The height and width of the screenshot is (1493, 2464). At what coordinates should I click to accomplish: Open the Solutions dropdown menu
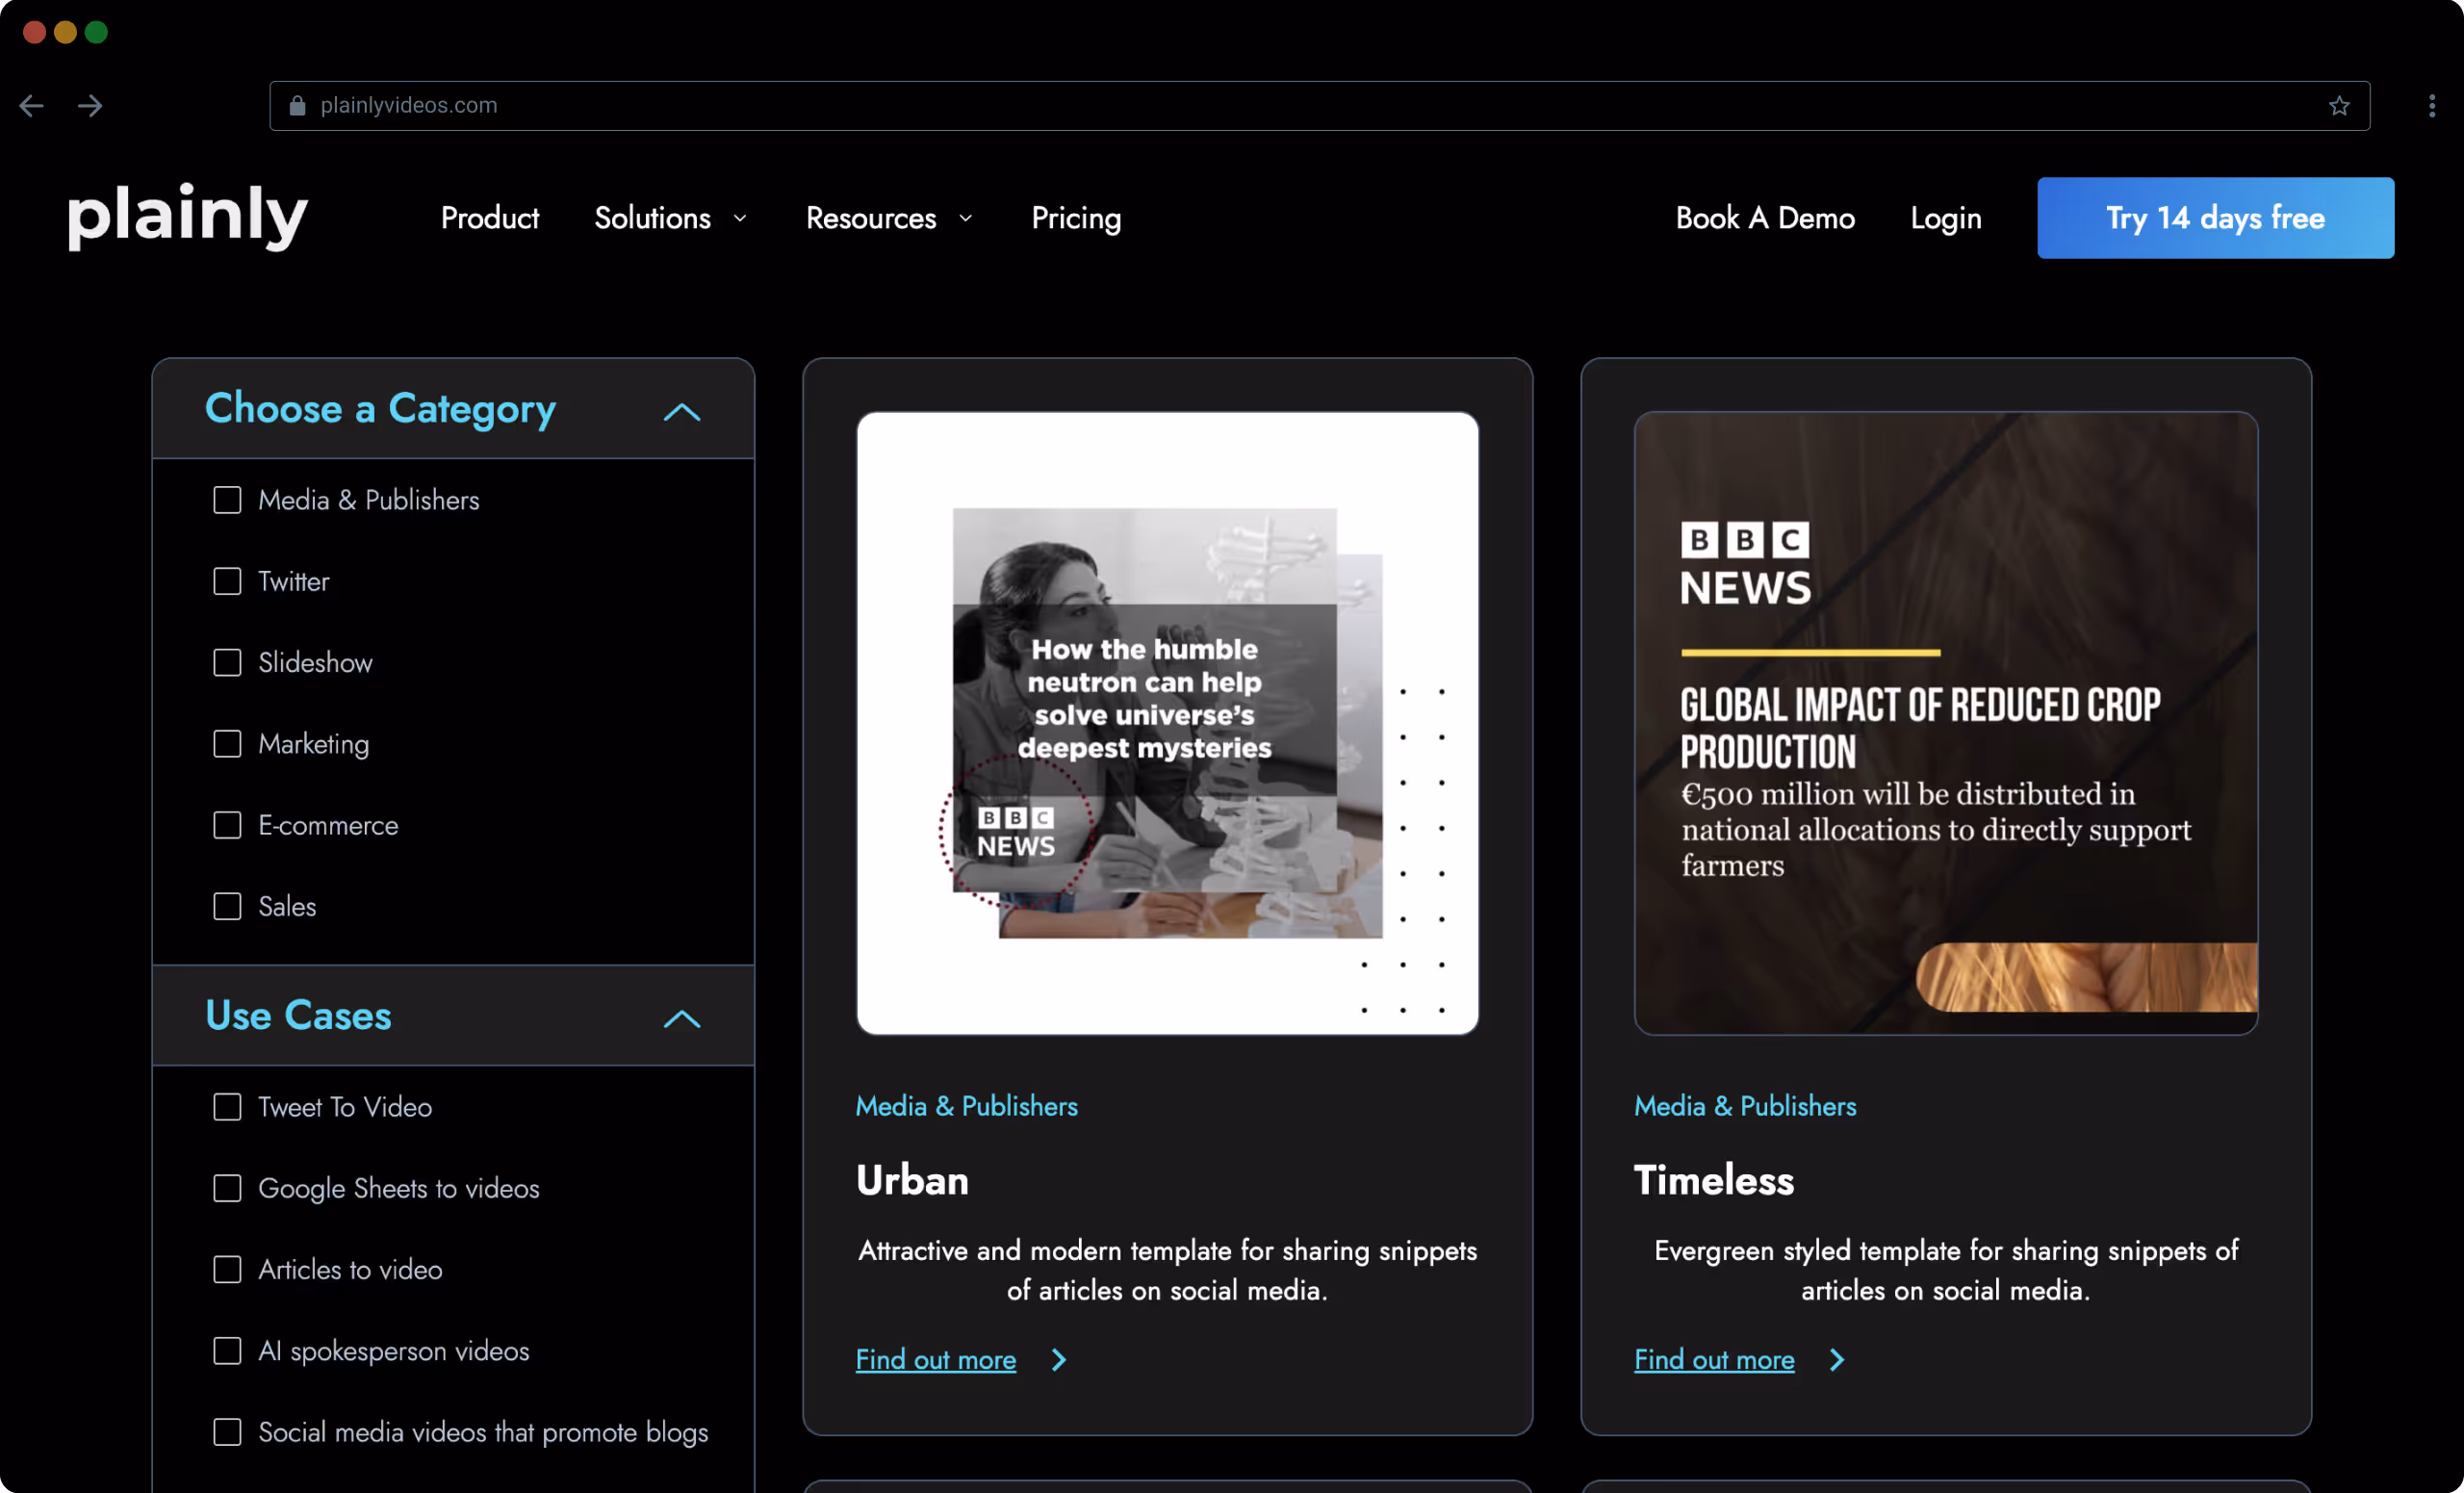tap(671, 218)
